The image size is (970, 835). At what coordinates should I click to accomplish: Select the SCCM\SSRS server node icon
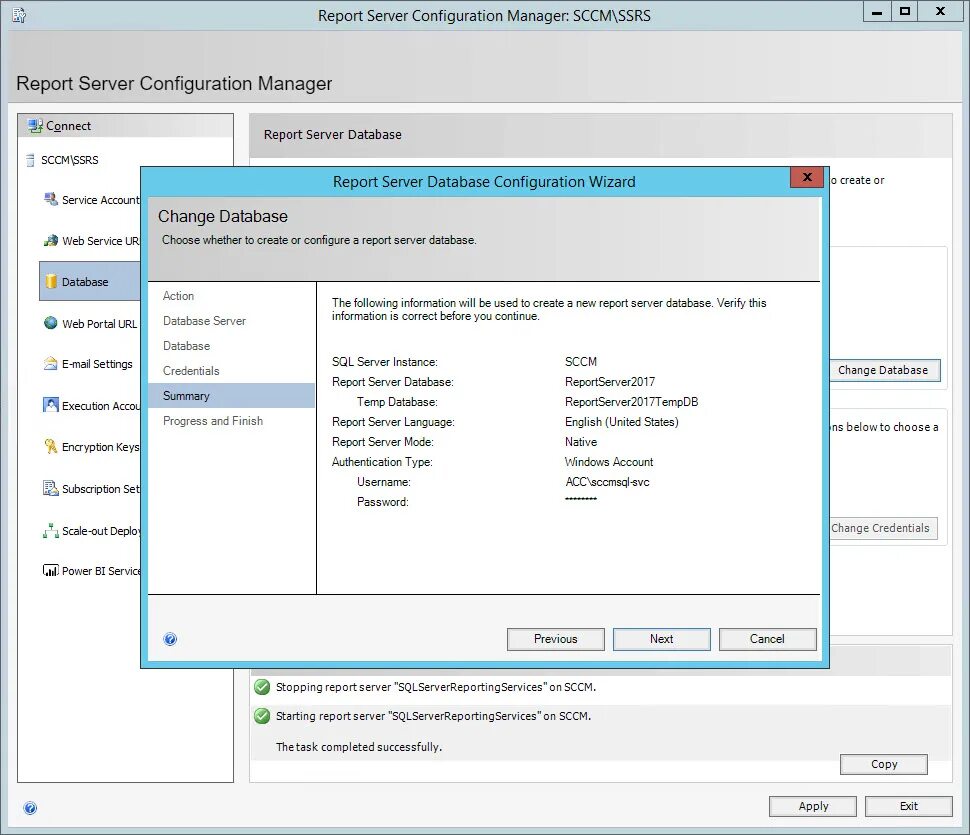click(30, 160)
